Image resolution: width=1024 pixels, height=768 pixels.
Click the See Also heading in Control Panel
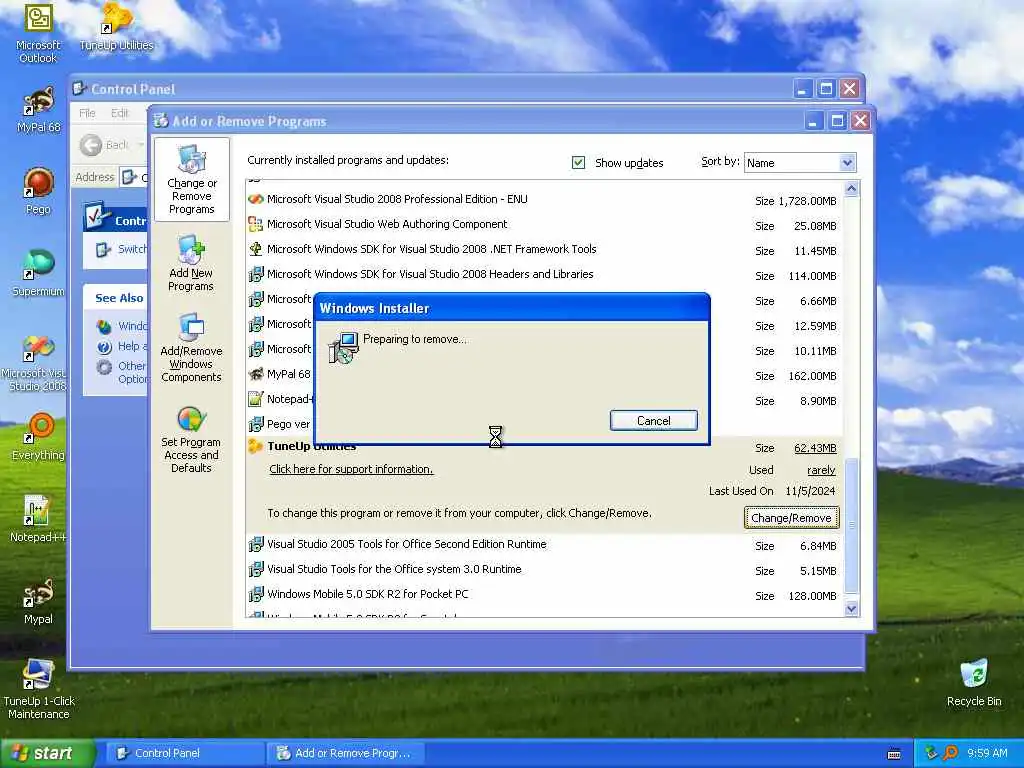pos(119,298)
